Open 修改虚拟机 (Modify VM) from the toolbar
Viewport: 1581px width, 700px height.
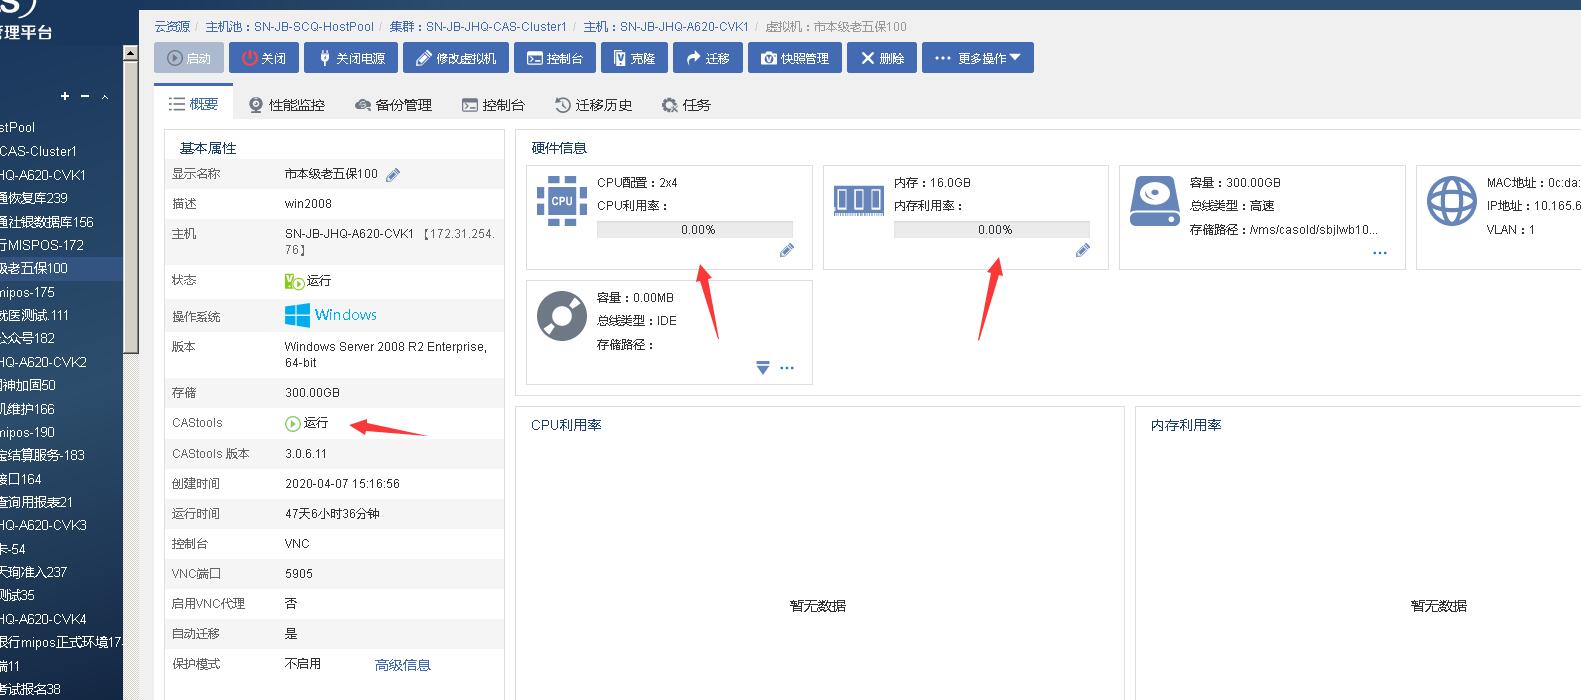point(456,58)
